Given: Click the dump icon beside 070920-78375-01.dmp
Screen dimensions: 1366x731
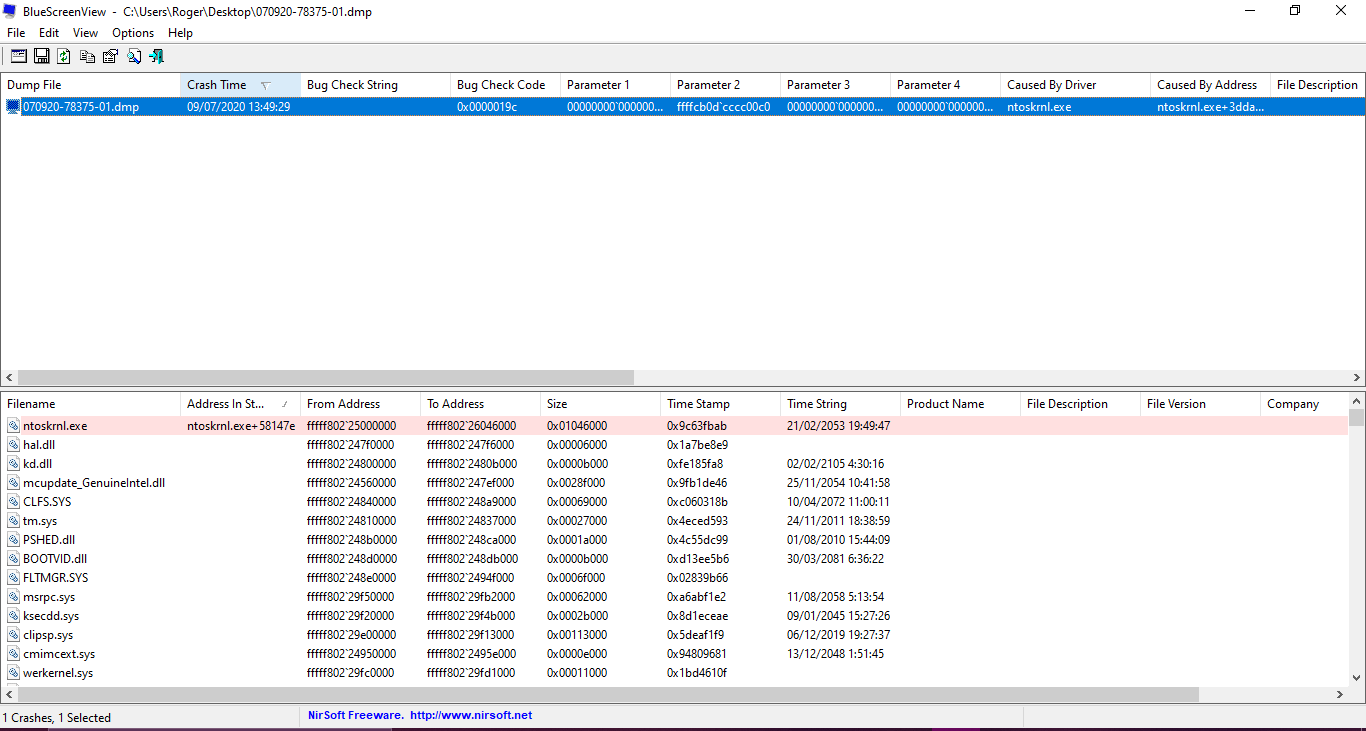Looking at the screenshot, I should [13, 107].
